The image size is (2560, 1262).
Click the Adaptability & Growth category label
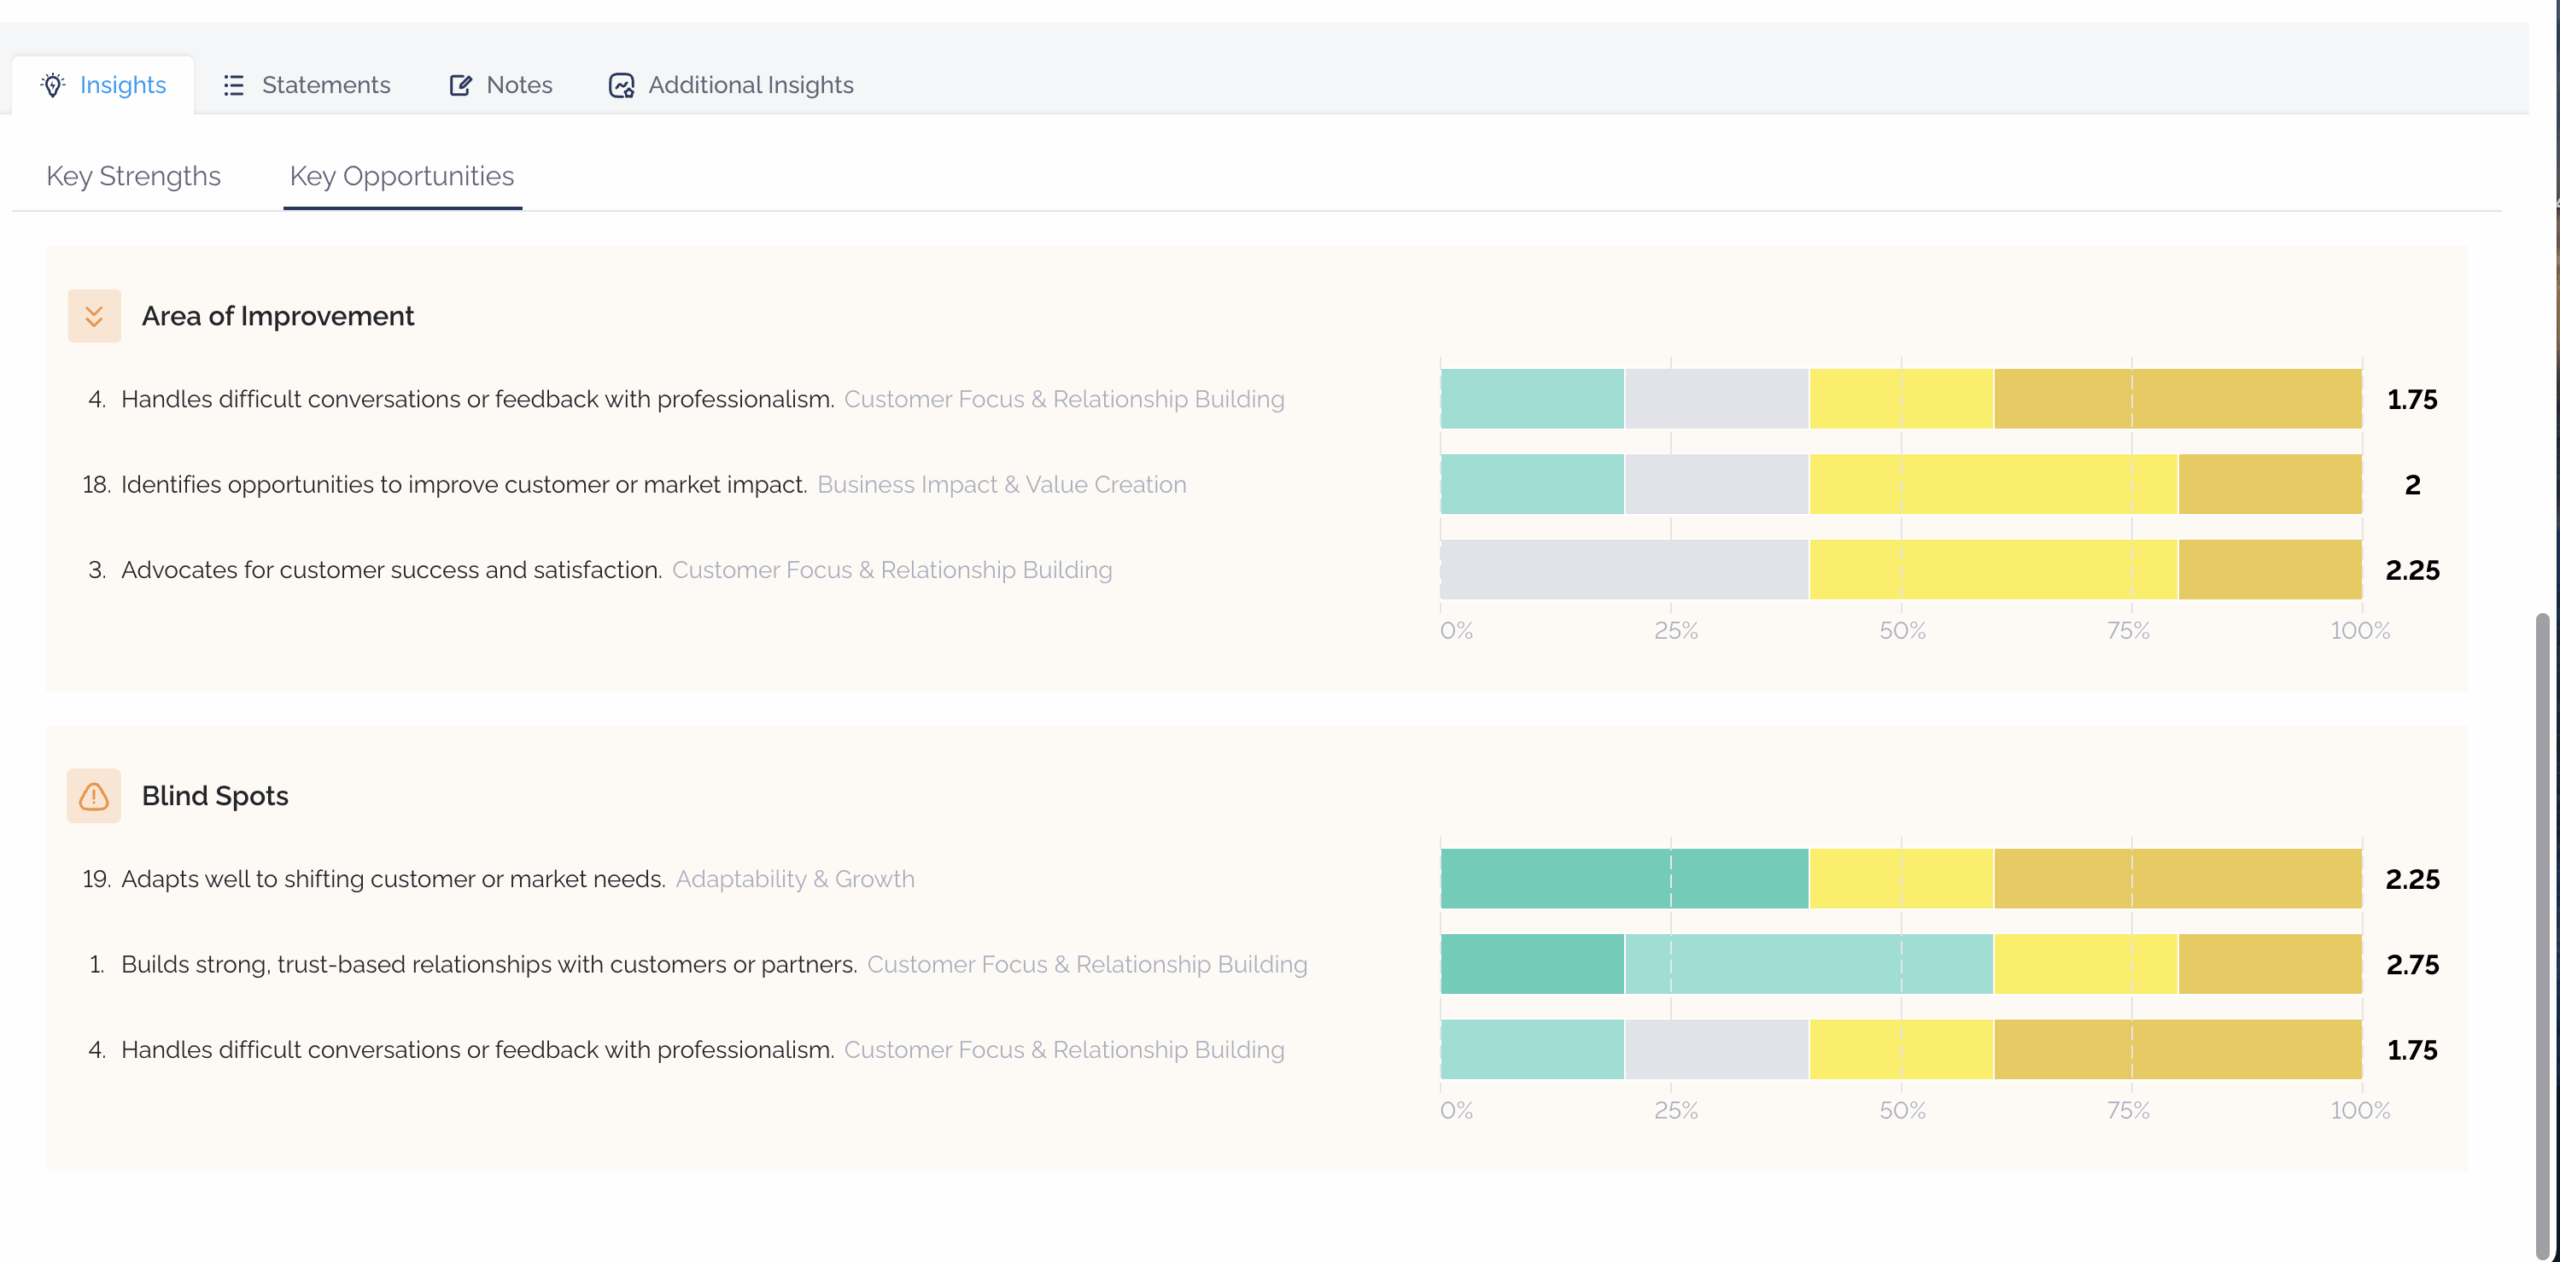coord(795,879)
